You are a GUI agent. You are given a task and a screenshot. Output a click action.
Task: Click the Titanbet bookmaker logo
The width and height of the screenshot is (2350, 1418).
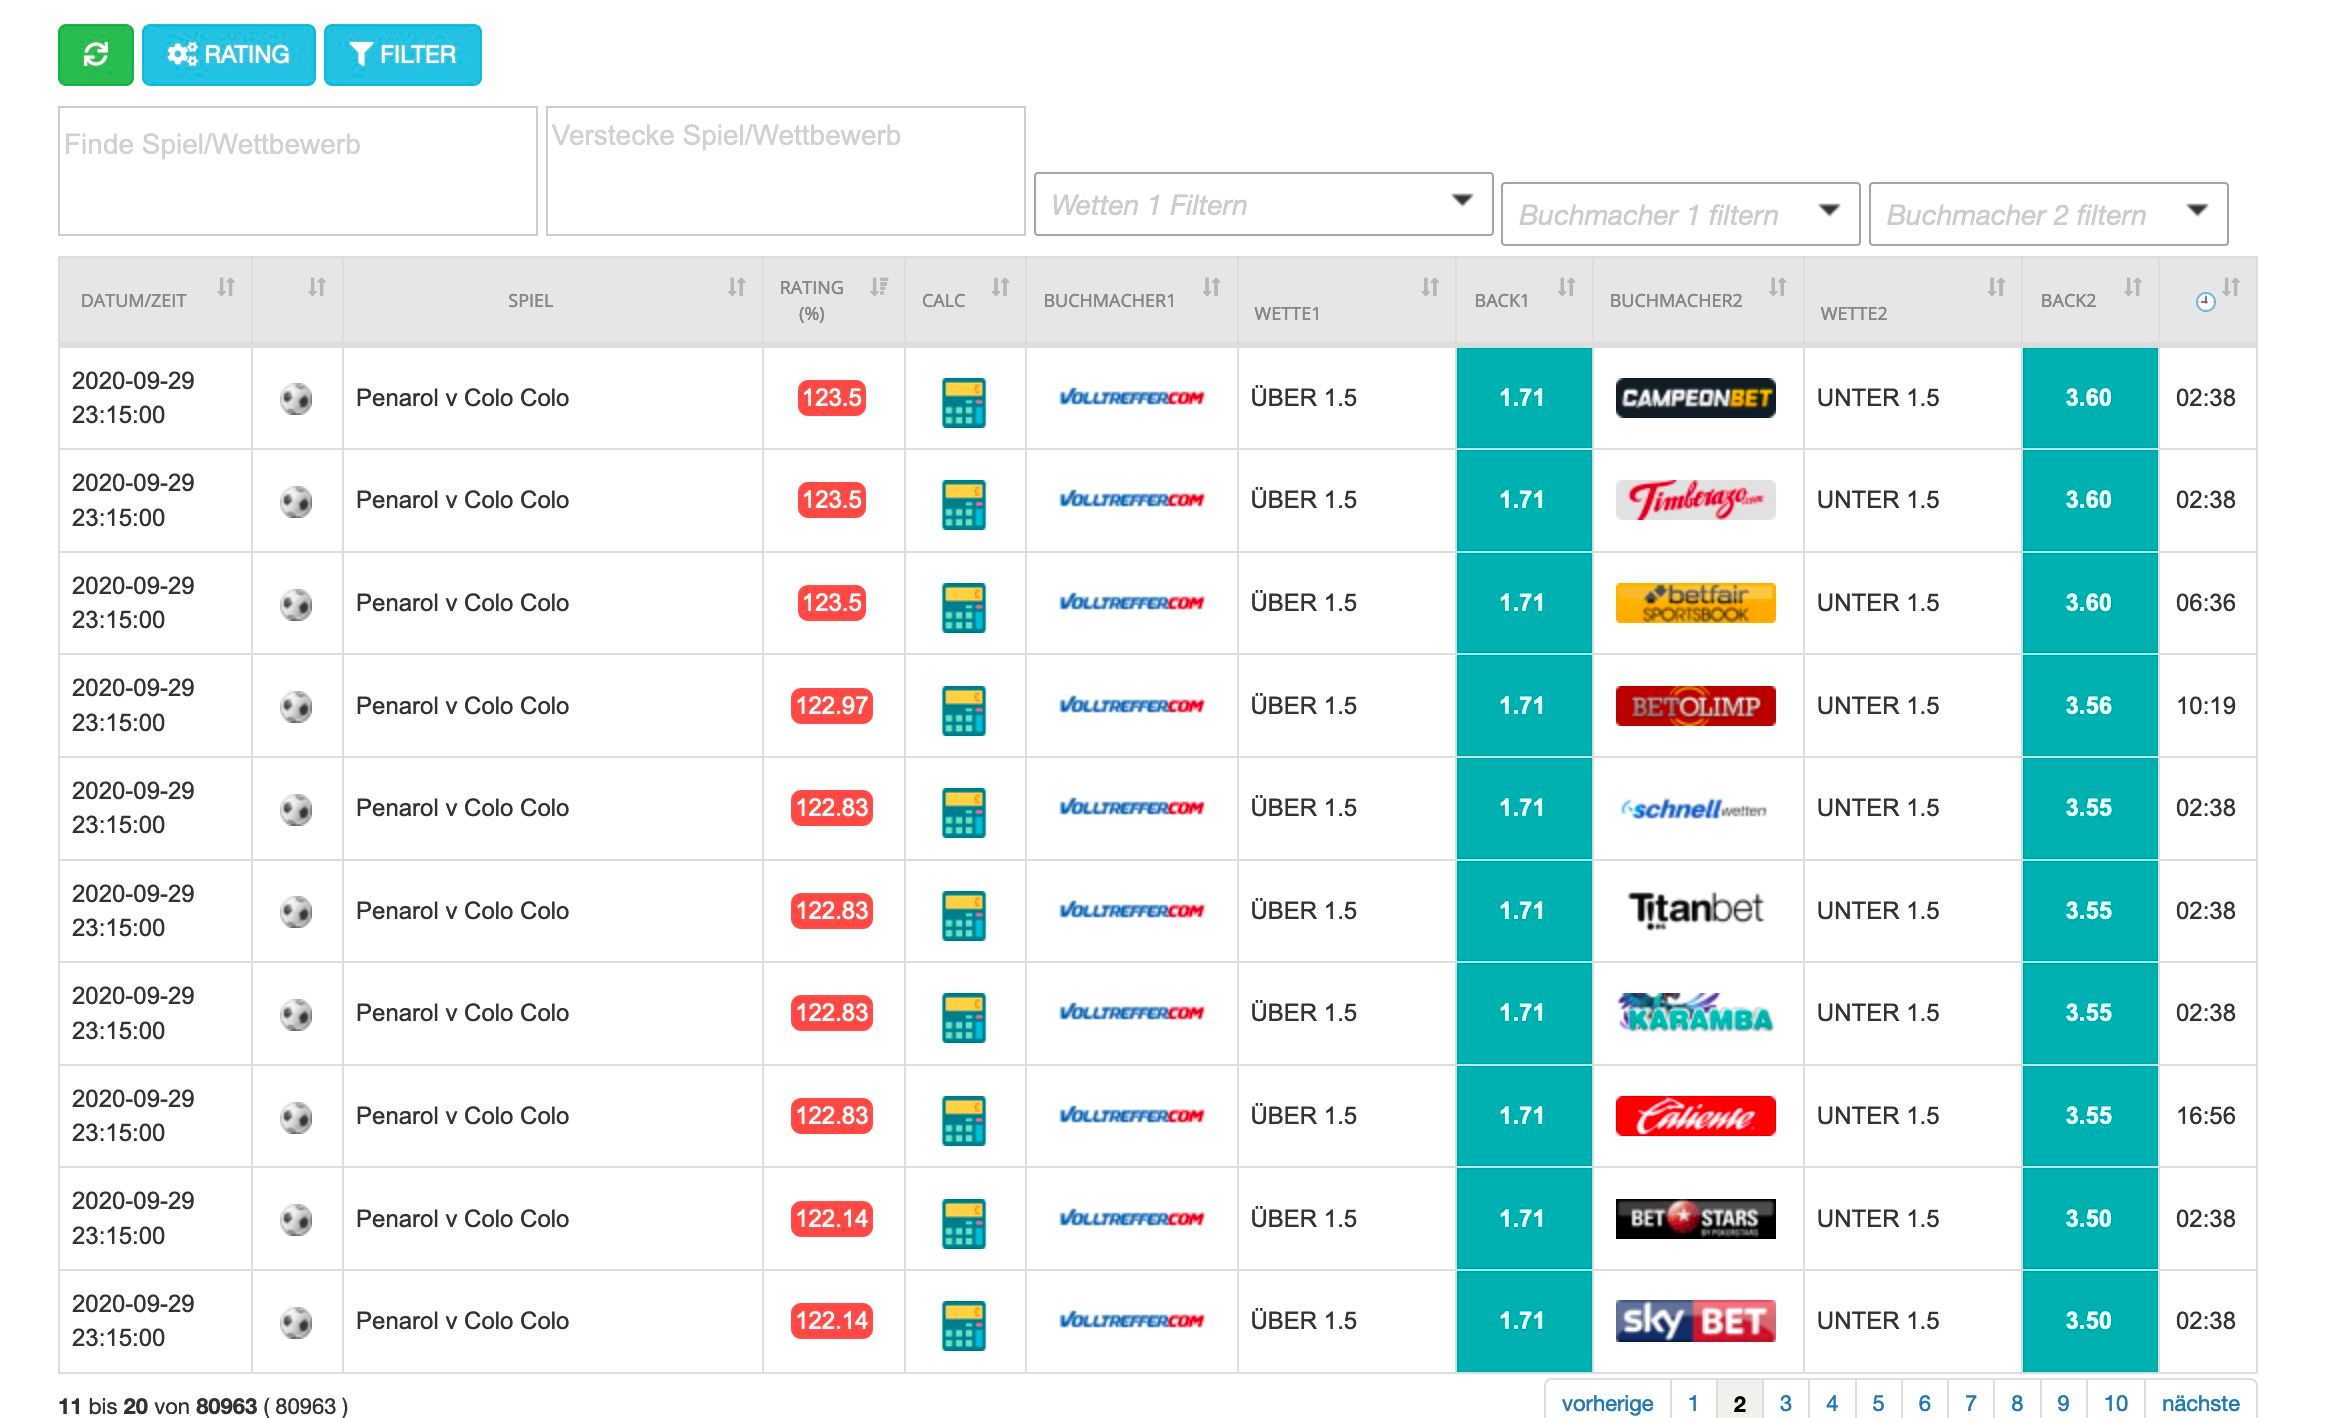(1696, 910)
